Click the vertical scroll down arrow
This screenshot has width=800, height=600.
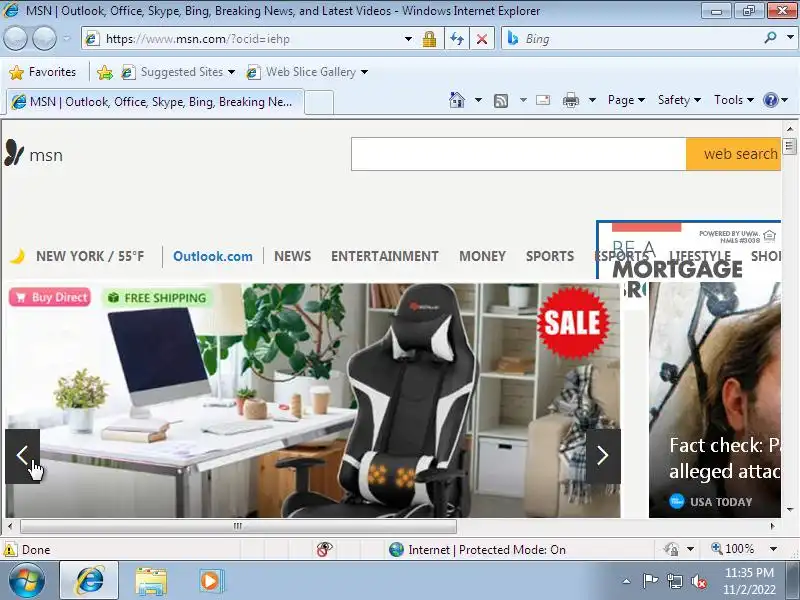click(790, 510)
